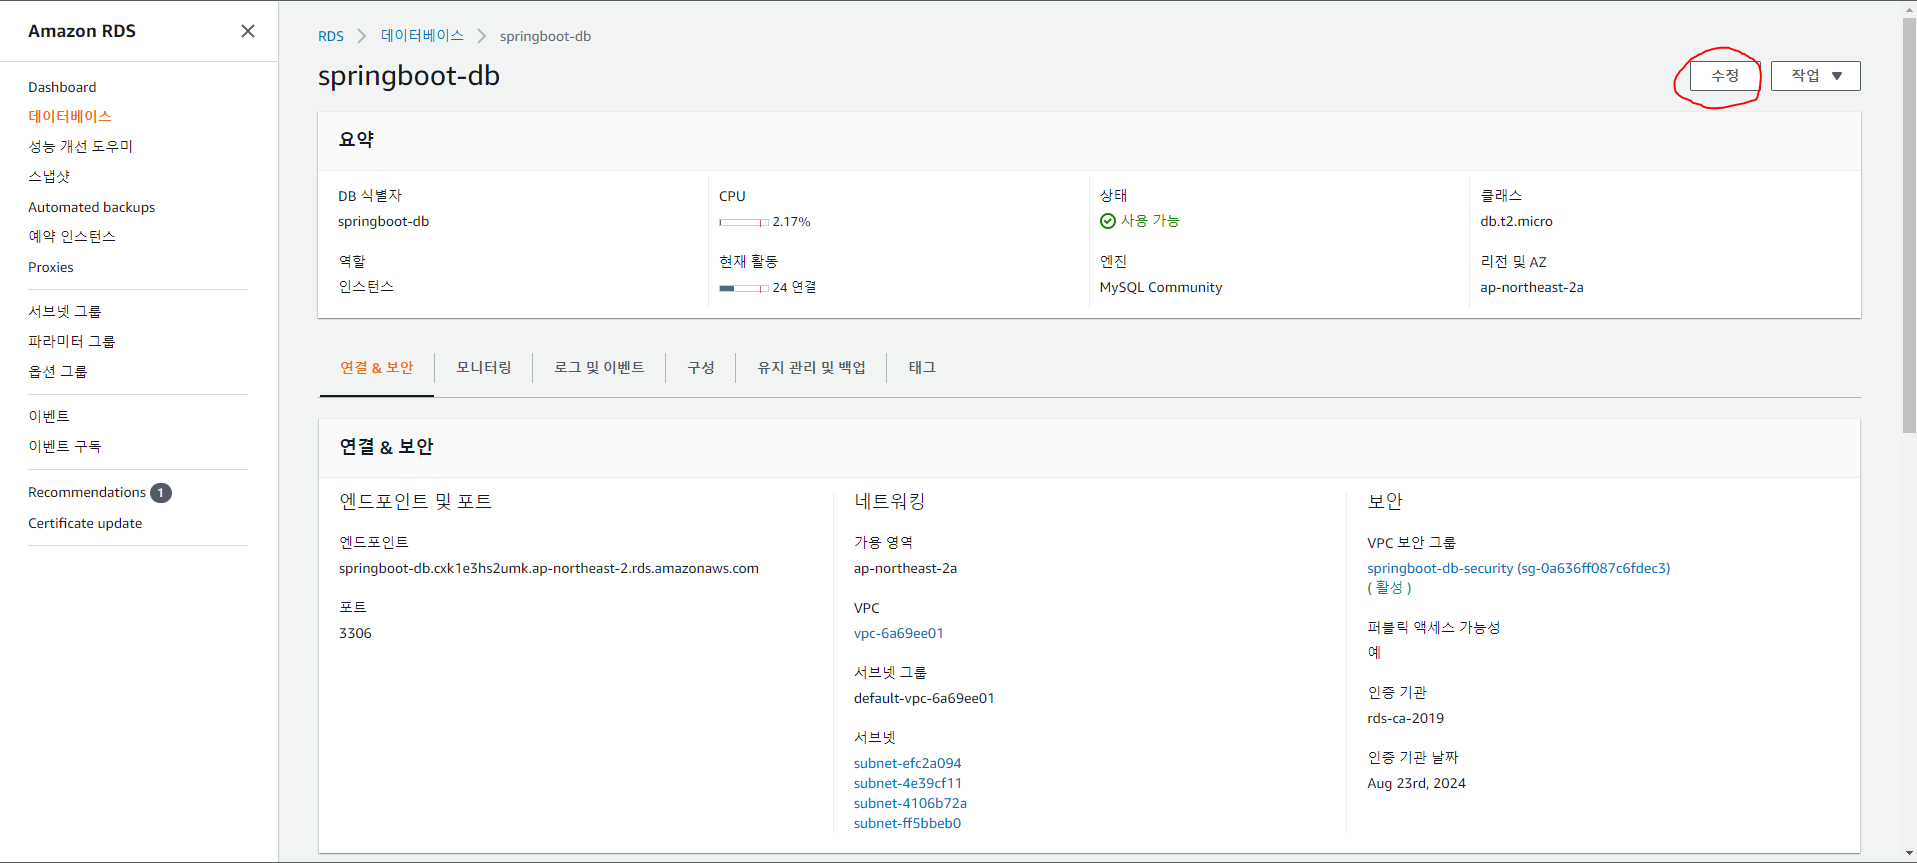
Task: Click the ap-northeast-2a region value in summary
Action: (x=1531, y=287)
